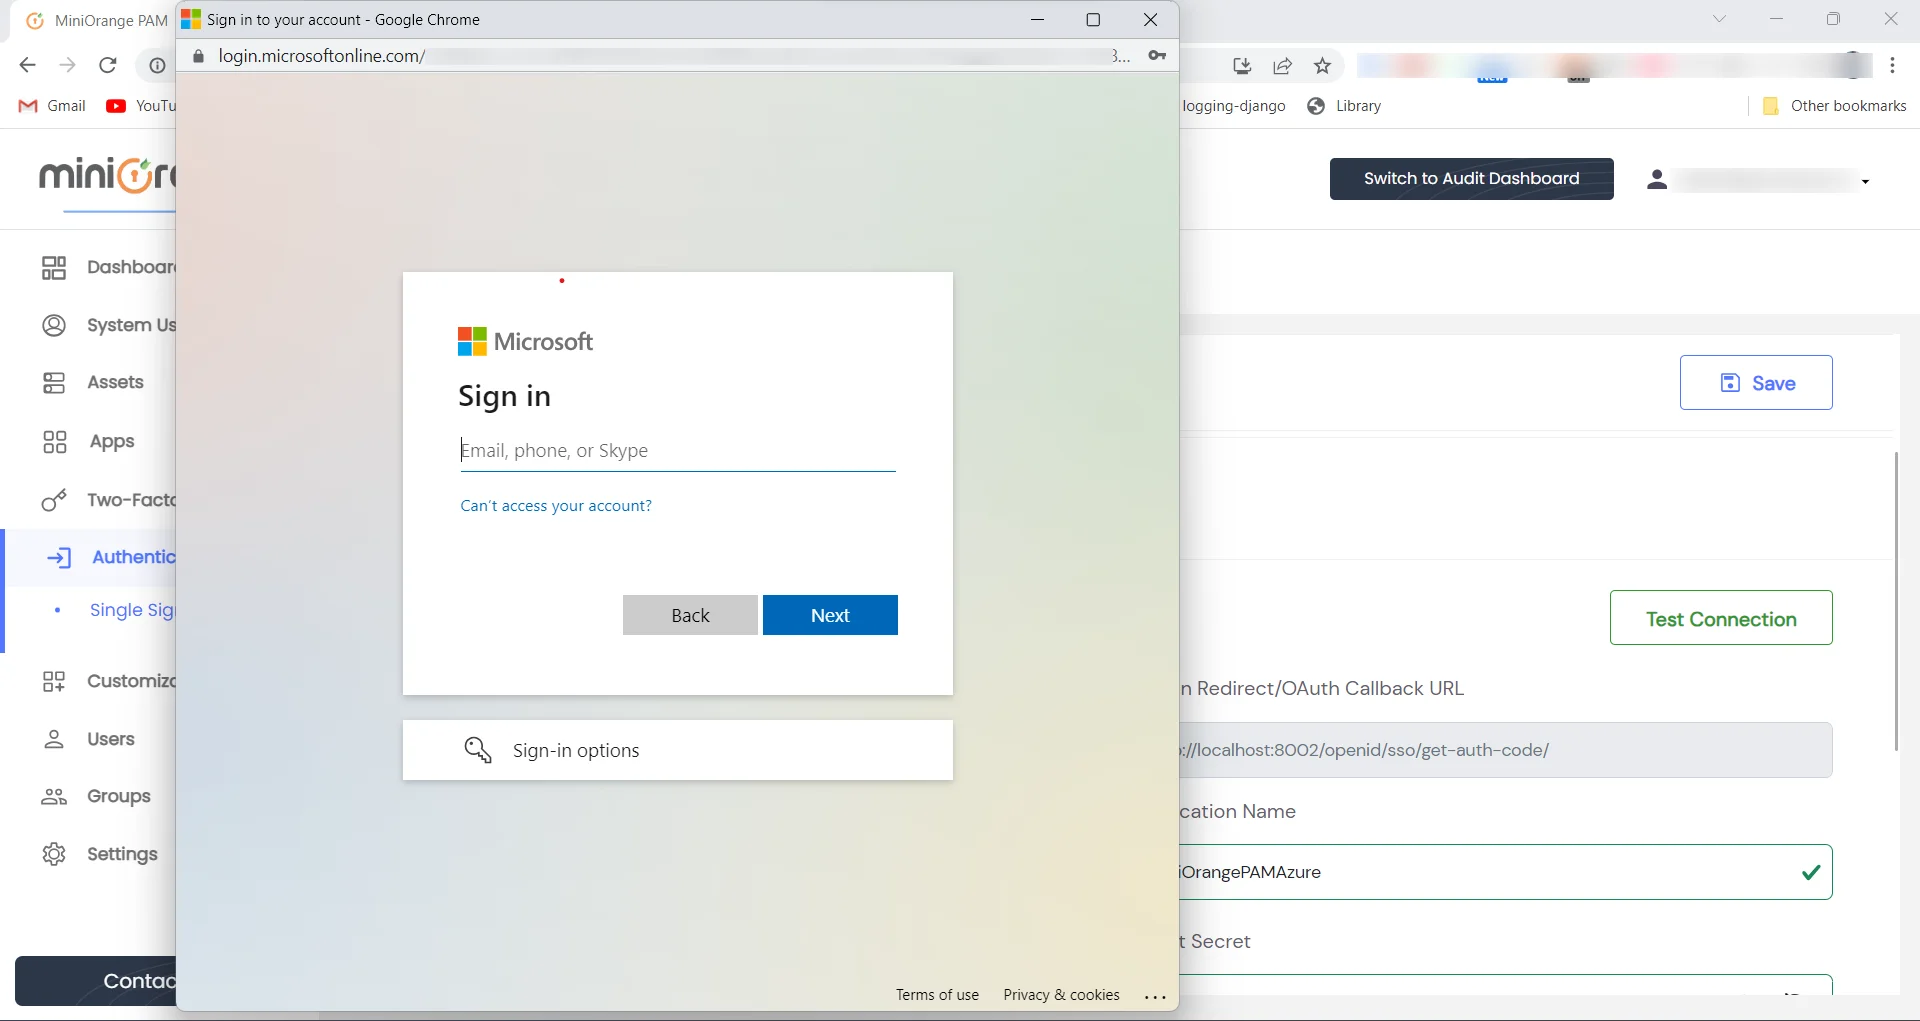This screenshot has height=1021, width=1920.
Task: Open Settings using the gear icon
Action: 55,854
